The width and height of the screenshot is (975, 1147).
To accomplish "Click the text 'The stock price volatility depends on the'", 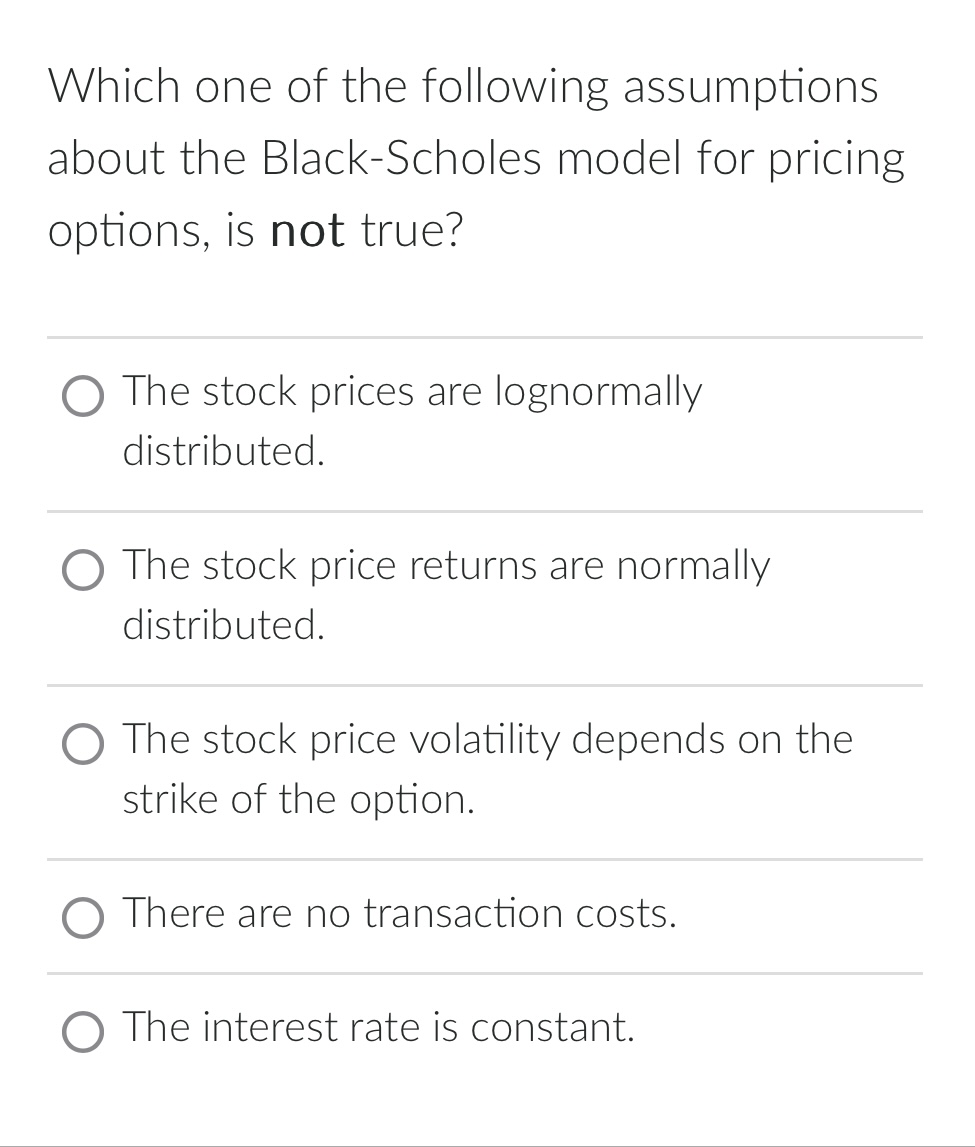I will pyautogui.click(x=488, y=740).
